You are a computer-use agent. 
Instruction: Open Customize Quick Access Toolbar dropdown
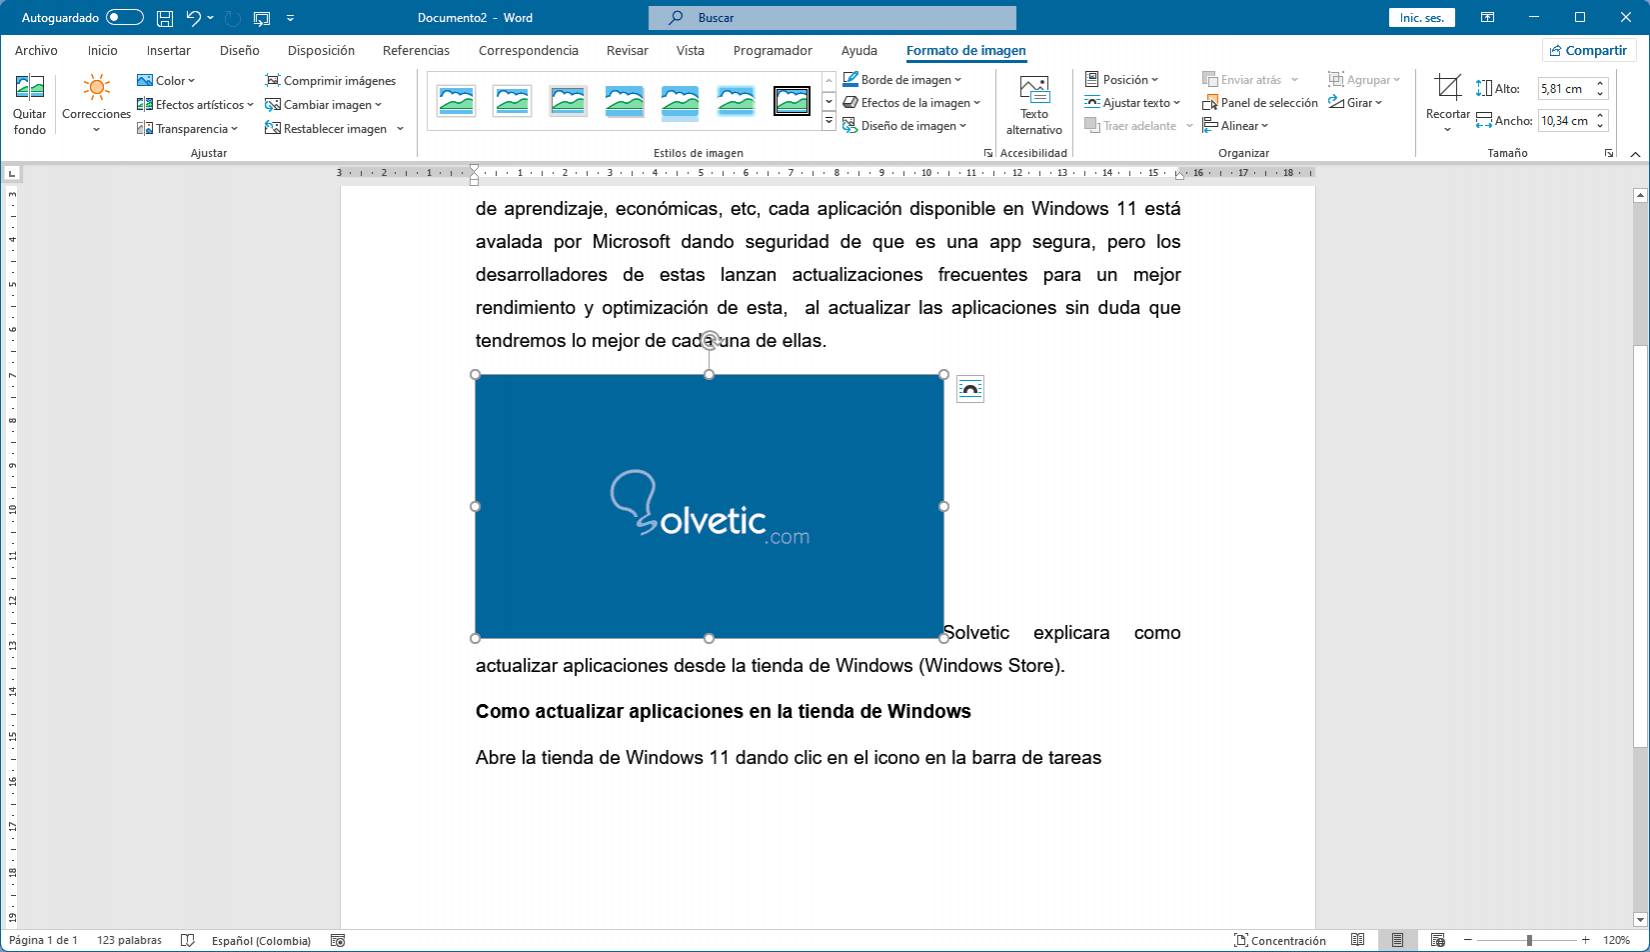click(x=290, y=18)
